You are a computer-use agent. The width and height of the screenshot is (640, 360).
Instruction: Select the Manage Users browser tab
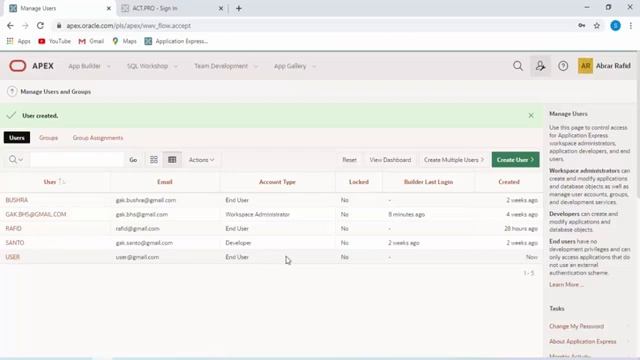tap(59, 8)
